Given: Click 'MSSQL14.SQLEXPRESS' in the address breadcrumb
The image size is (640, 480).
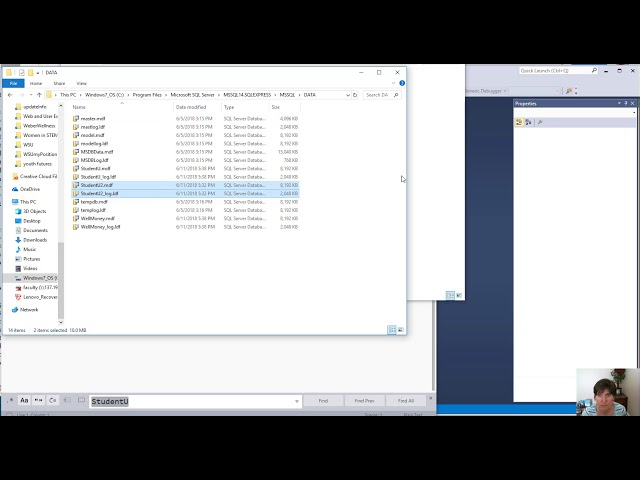Looking at the screenshot, I should [x=247, y=95].
